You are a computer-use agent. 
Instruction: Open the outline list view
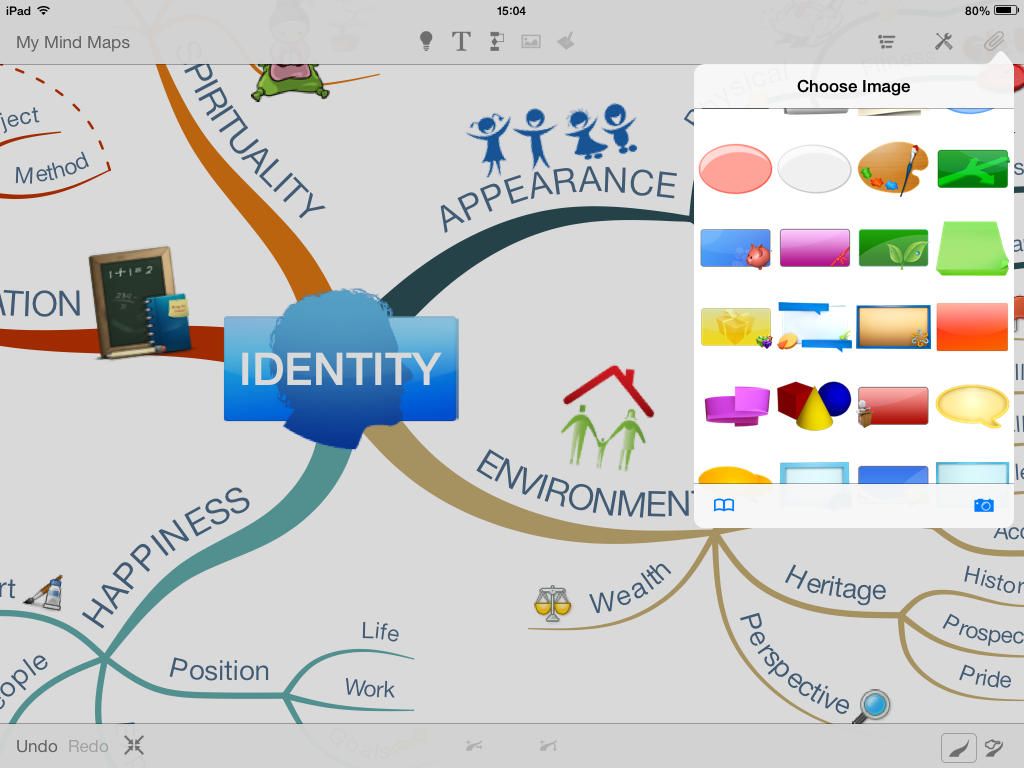coord(886,41)
